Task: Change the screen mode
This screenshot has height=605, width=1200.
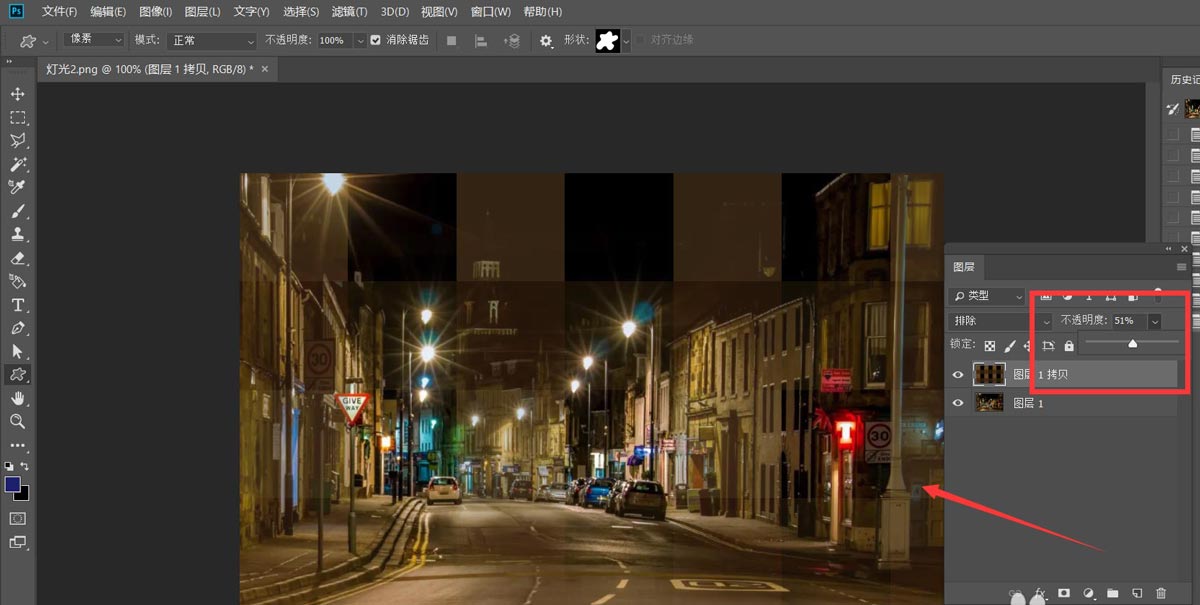Action: coord(18,542)
